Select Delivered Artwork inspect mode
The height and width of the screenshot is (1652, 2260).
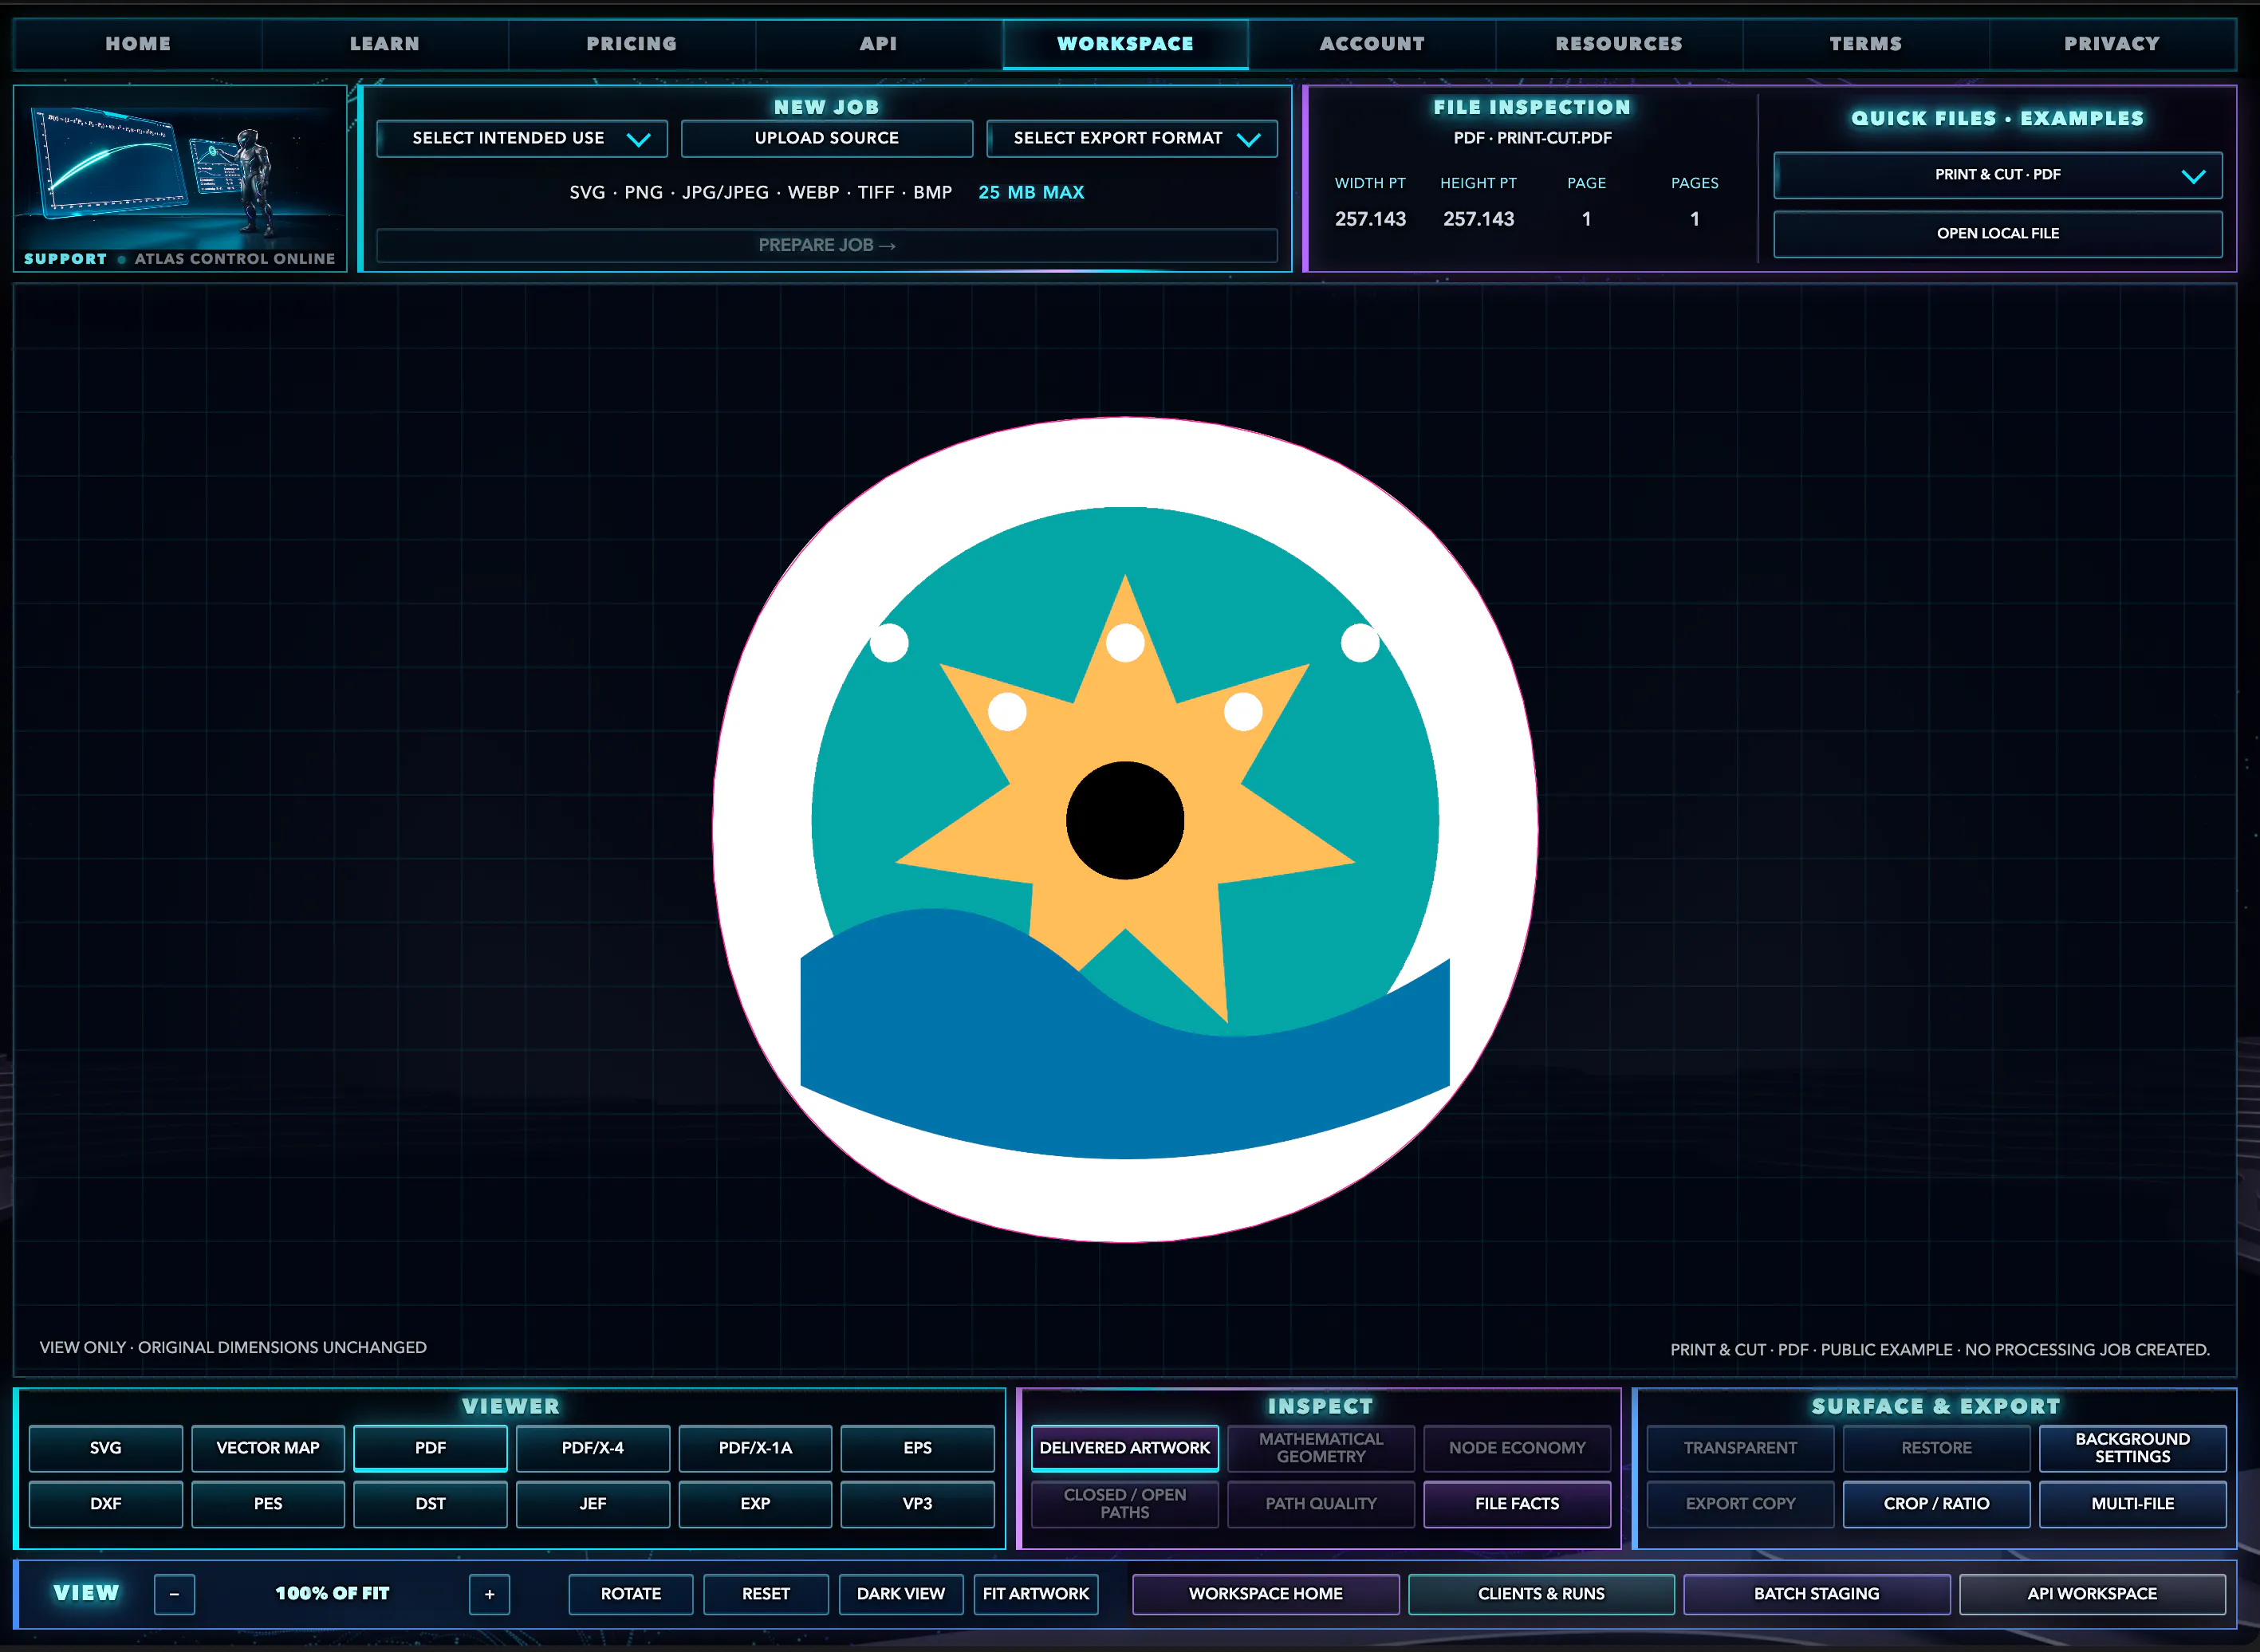(x=1125, y=1448)
